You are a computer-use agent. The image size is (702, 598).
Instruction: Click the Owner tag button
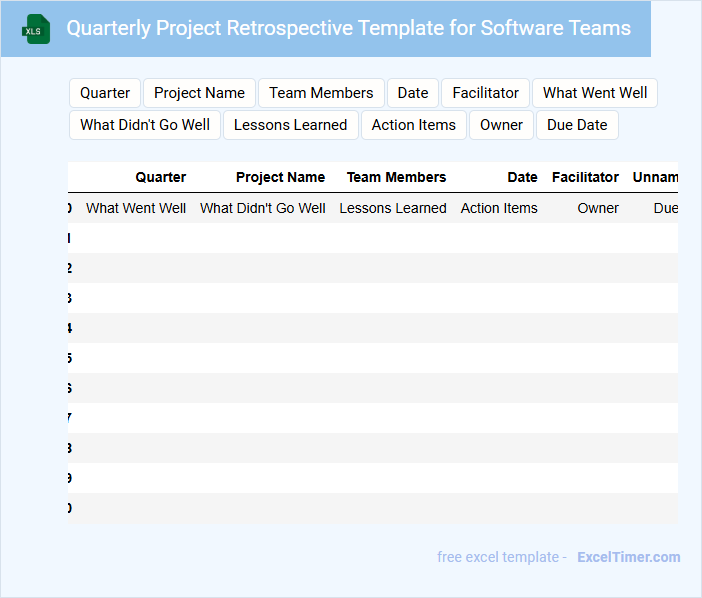click(x=501, y=125)
